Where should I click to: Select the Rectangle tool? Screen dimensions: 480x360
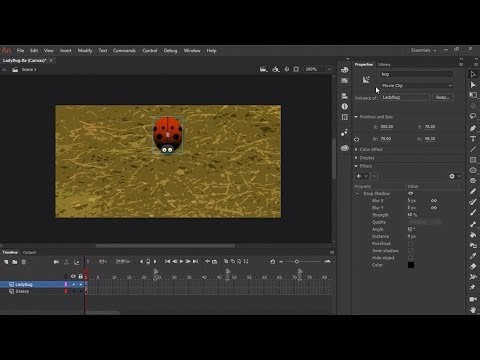point(473,160)
